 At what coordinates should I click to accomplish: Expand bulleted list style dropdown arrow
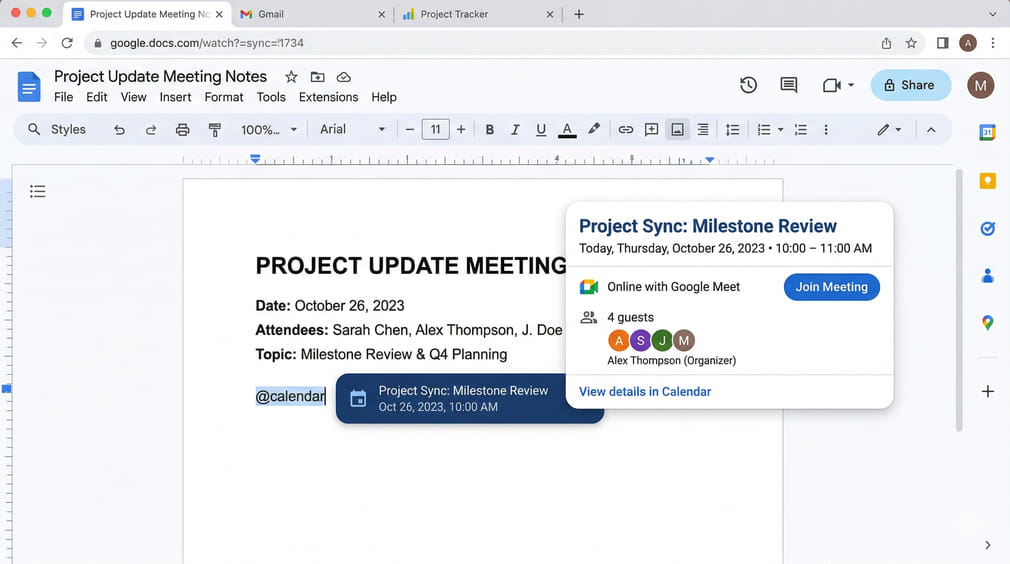tap(781, 130)
